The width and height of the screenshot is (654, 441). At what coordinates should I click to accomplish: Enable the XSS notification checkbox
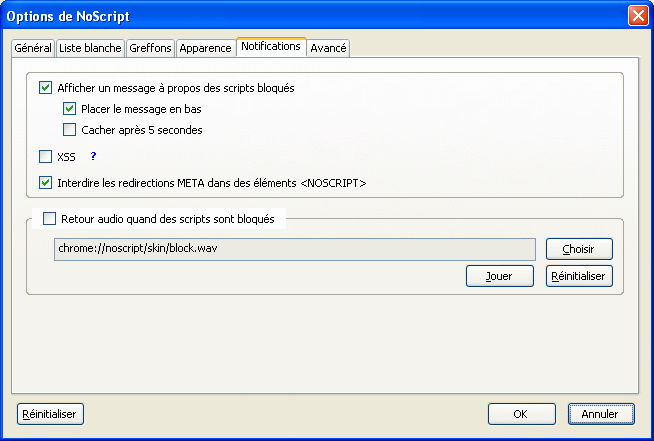45,157
